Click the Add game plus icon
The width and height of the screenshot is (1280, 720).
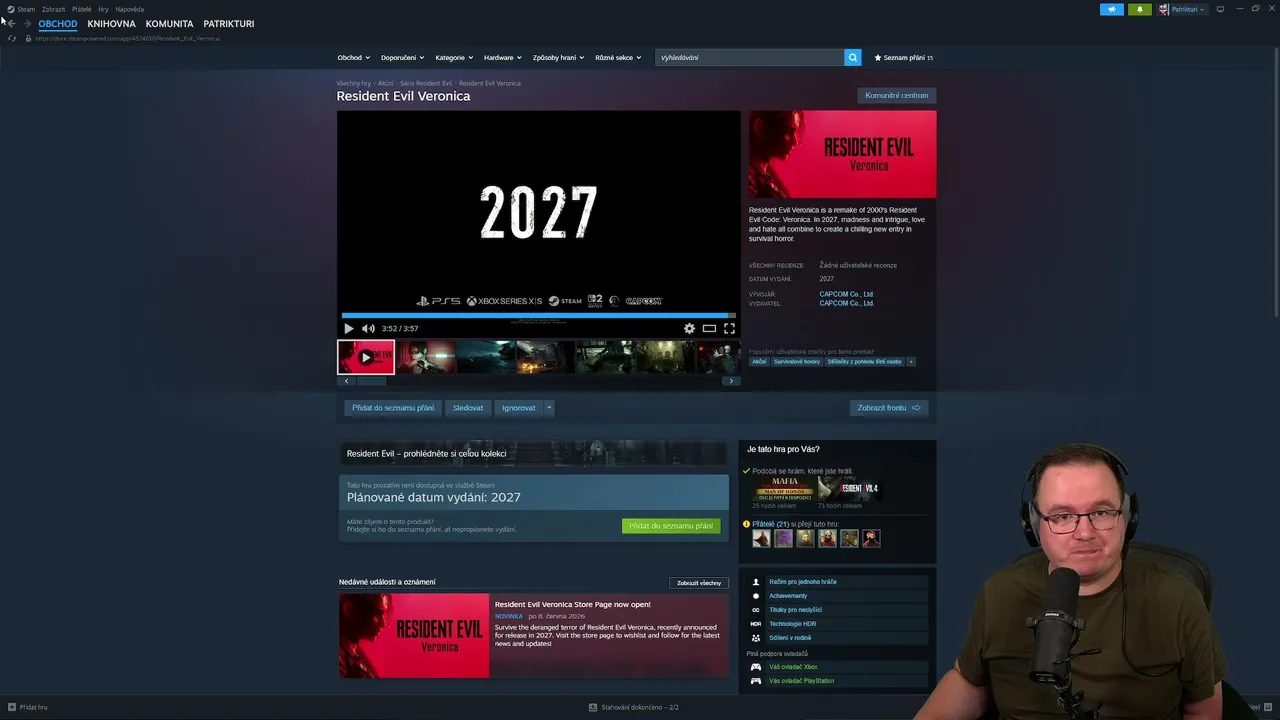(12, 707)
